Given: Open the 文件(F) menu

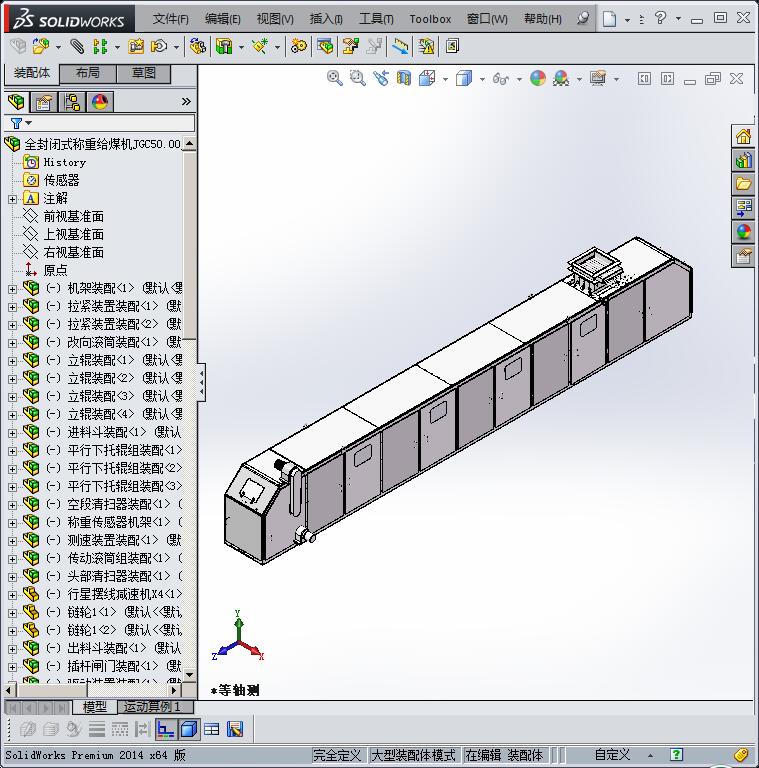Looking at the screenshot, I should (x=170, y=19).
